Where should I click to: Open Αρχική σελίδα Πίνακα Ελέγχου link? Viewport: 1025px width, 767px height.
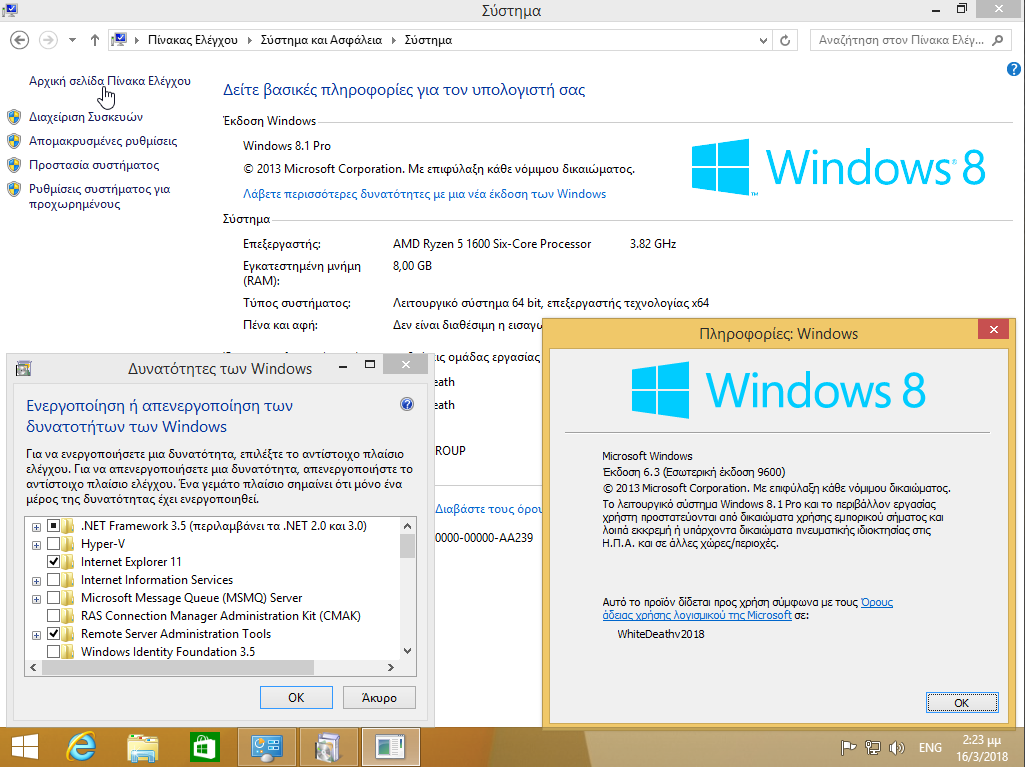(110, 80)
